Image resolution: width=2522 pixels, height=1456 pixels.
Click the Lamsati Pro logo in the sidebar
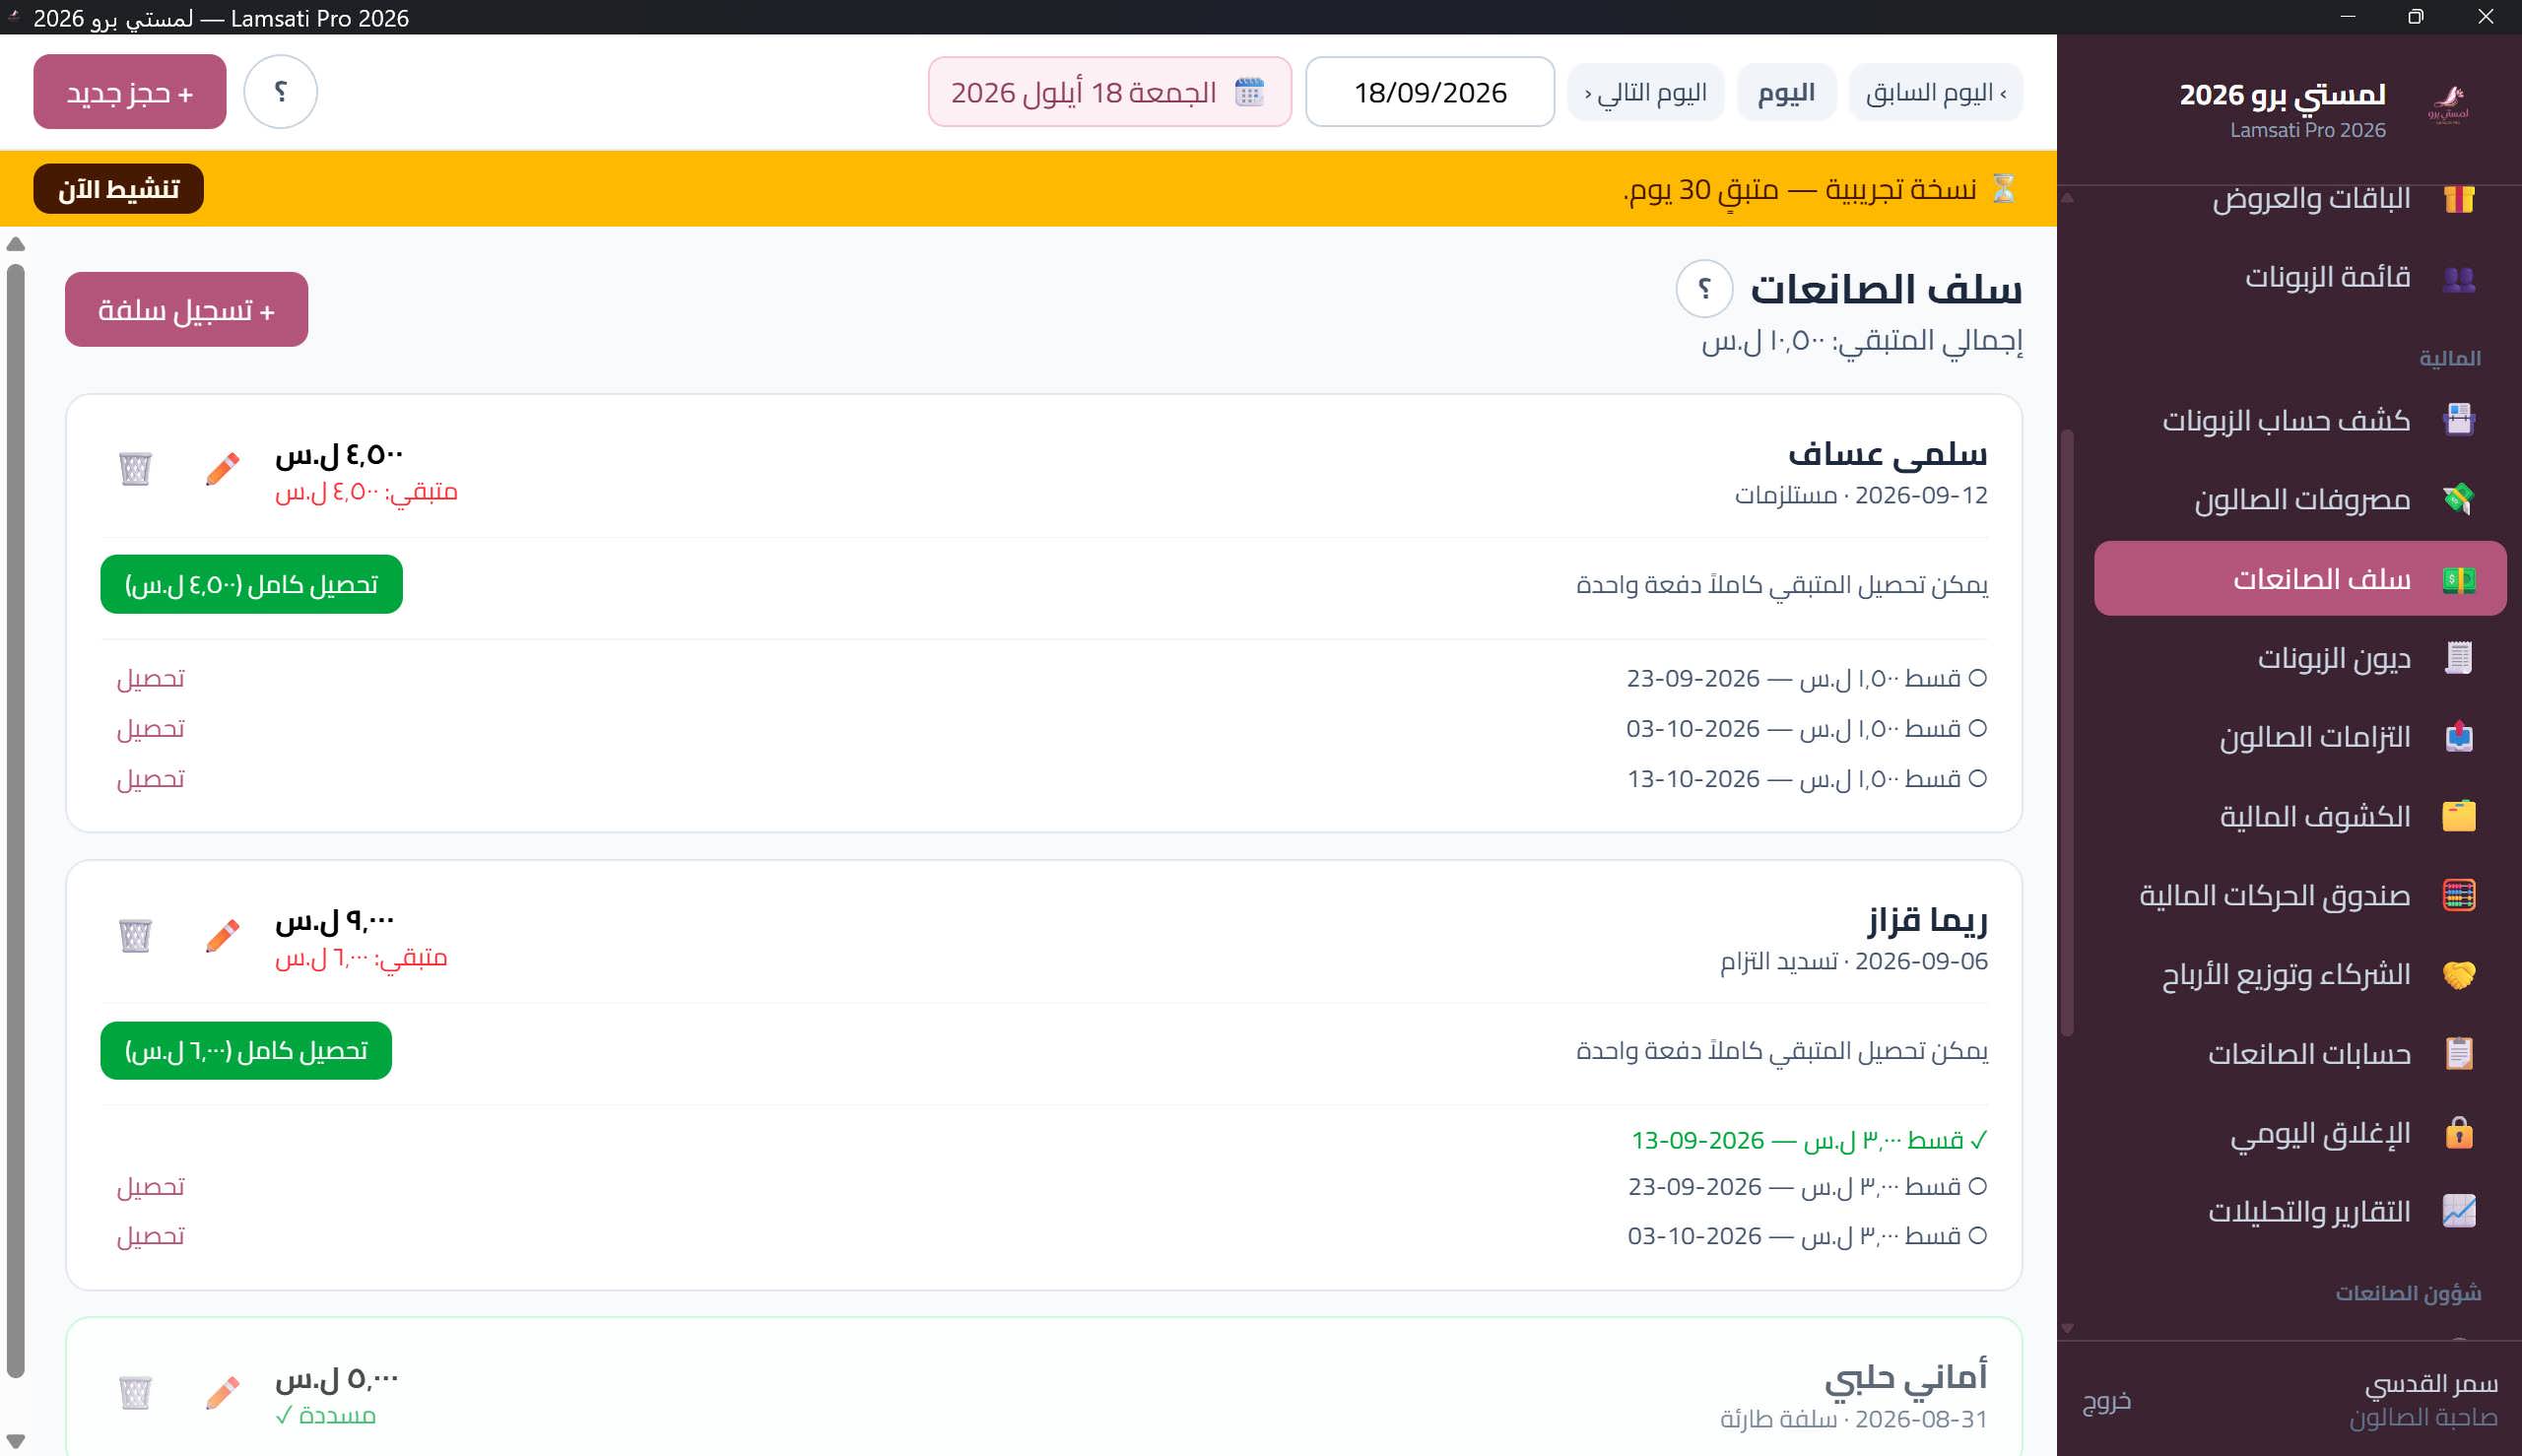click(x=2448, y=104)
